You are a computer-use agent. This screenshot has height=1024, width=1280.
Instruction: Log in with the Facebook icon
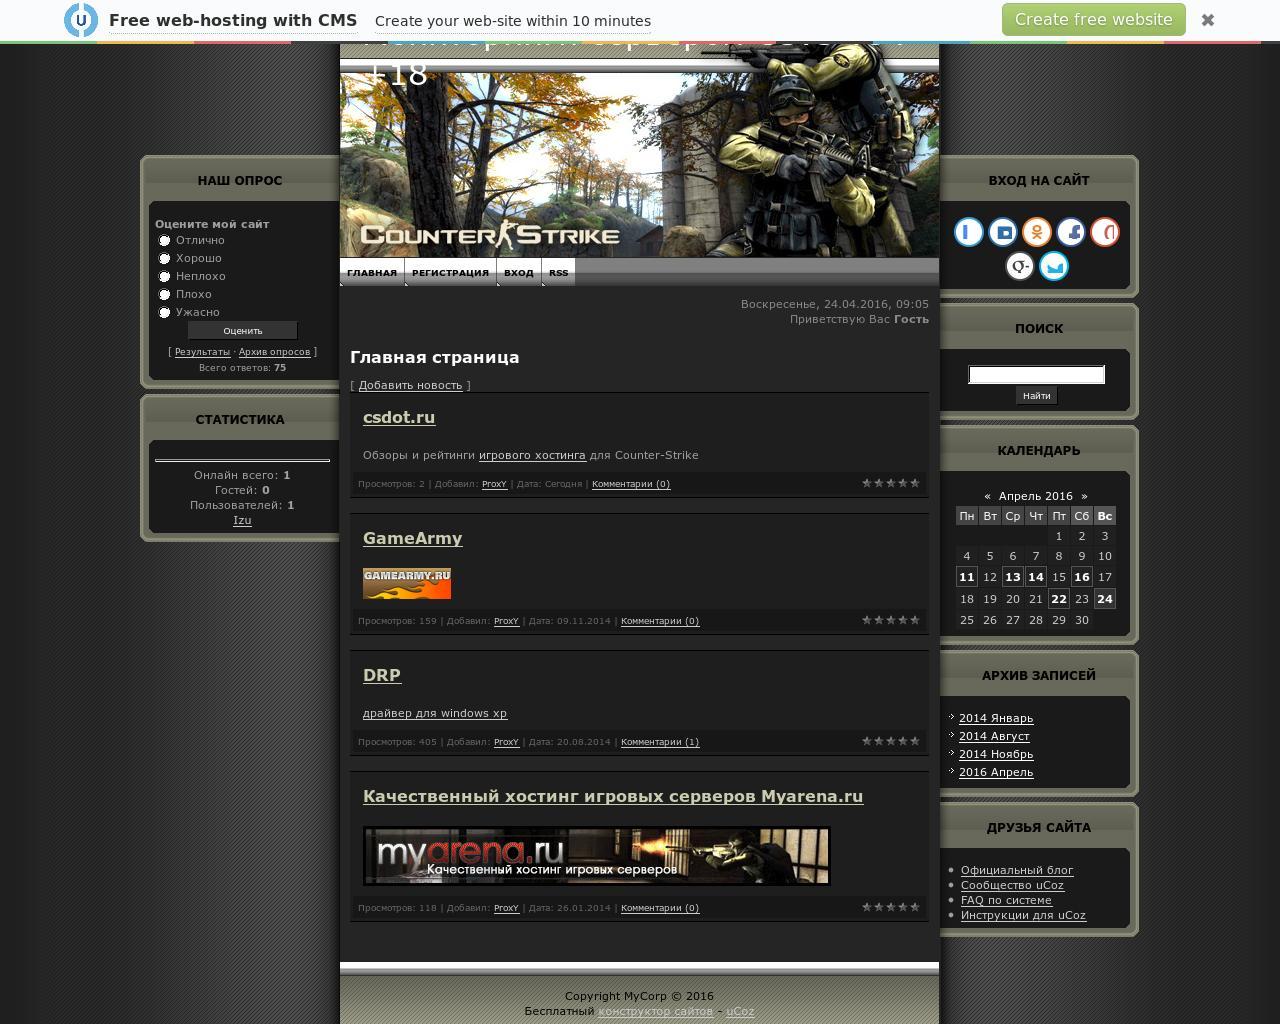coord(1071,232)
